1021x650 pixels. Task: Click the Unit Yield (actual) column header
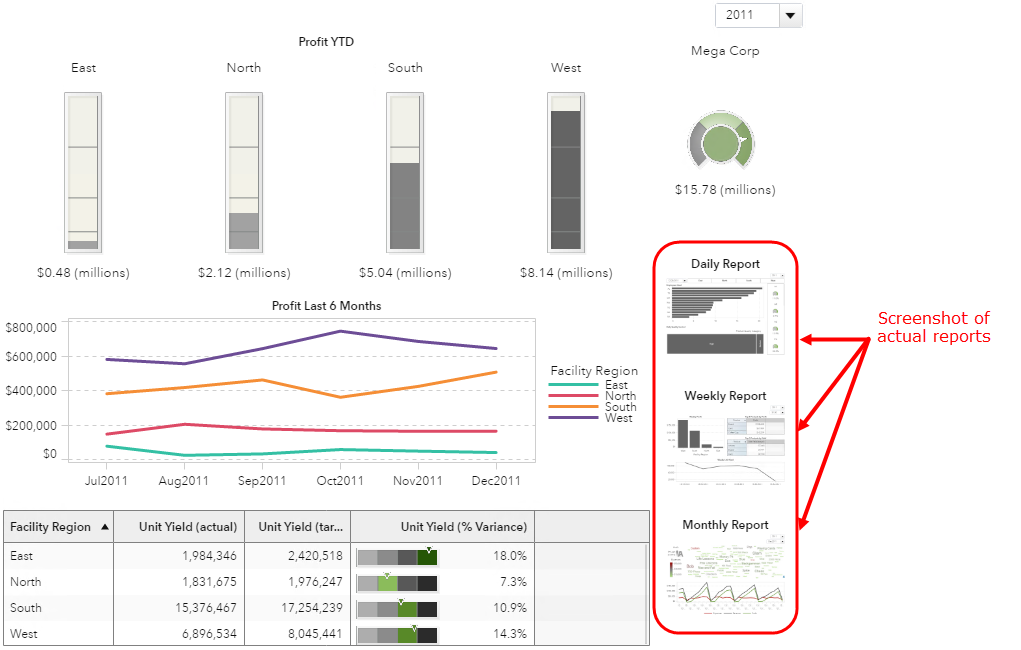[180, 527]
